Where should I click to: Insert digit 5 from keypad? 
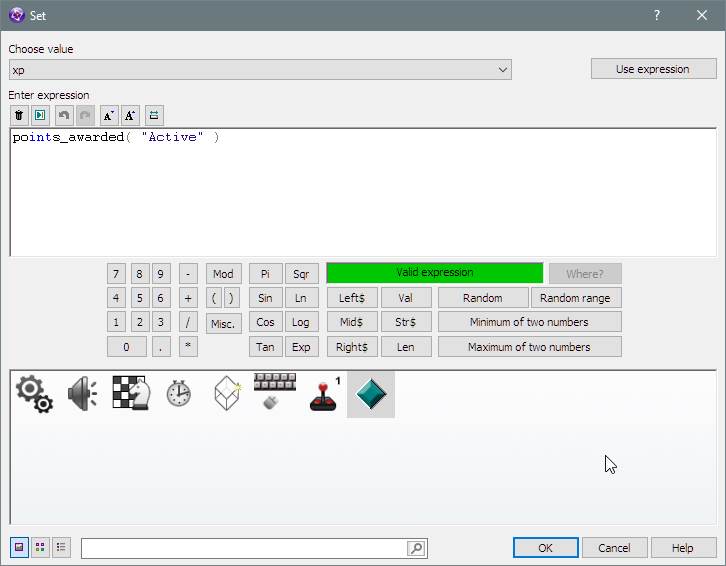click(139, 298)
